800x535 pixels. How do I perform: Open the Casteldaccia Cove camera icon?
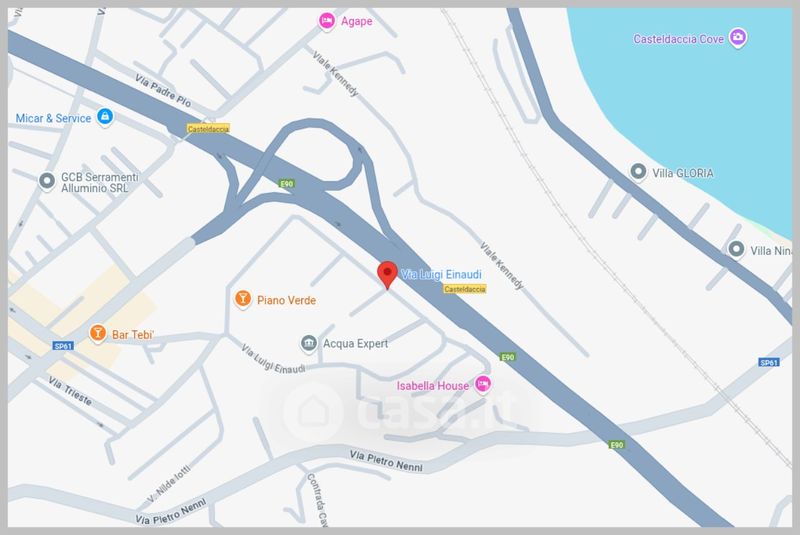click(738, 37)
